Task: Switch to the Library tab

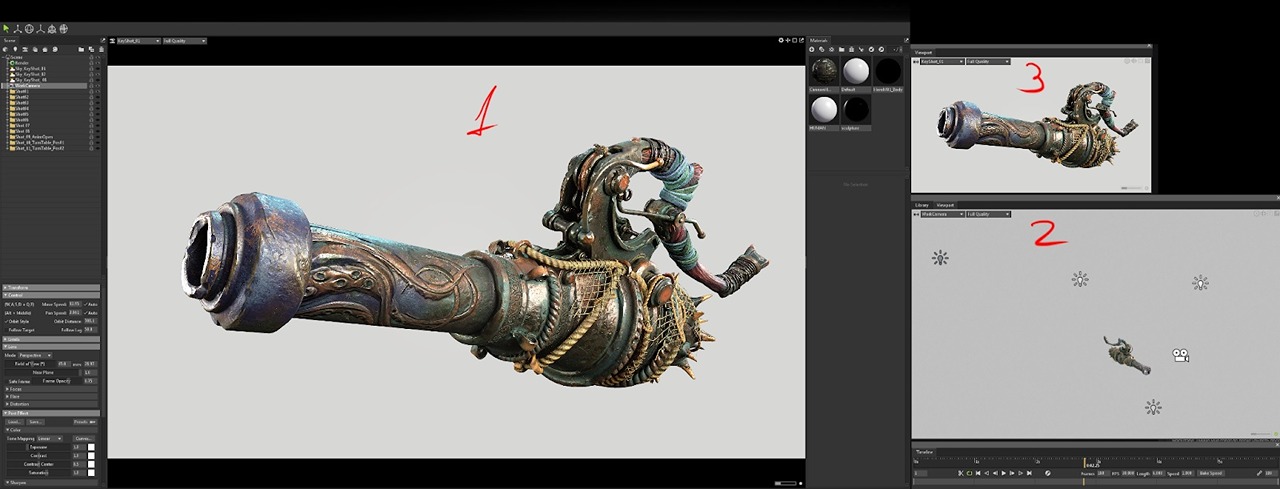Action: tap(922, 205)
